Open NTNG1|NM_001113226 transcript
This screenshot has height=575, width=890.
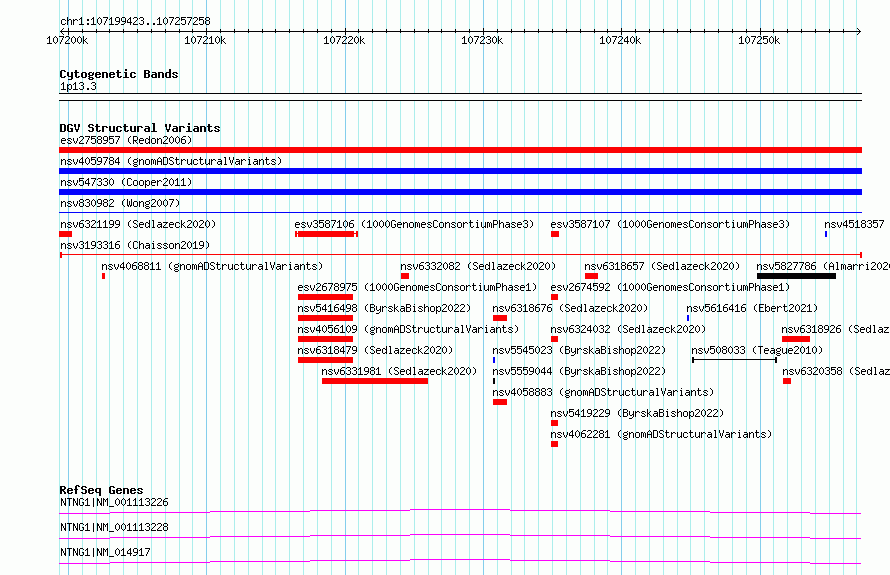114,502
